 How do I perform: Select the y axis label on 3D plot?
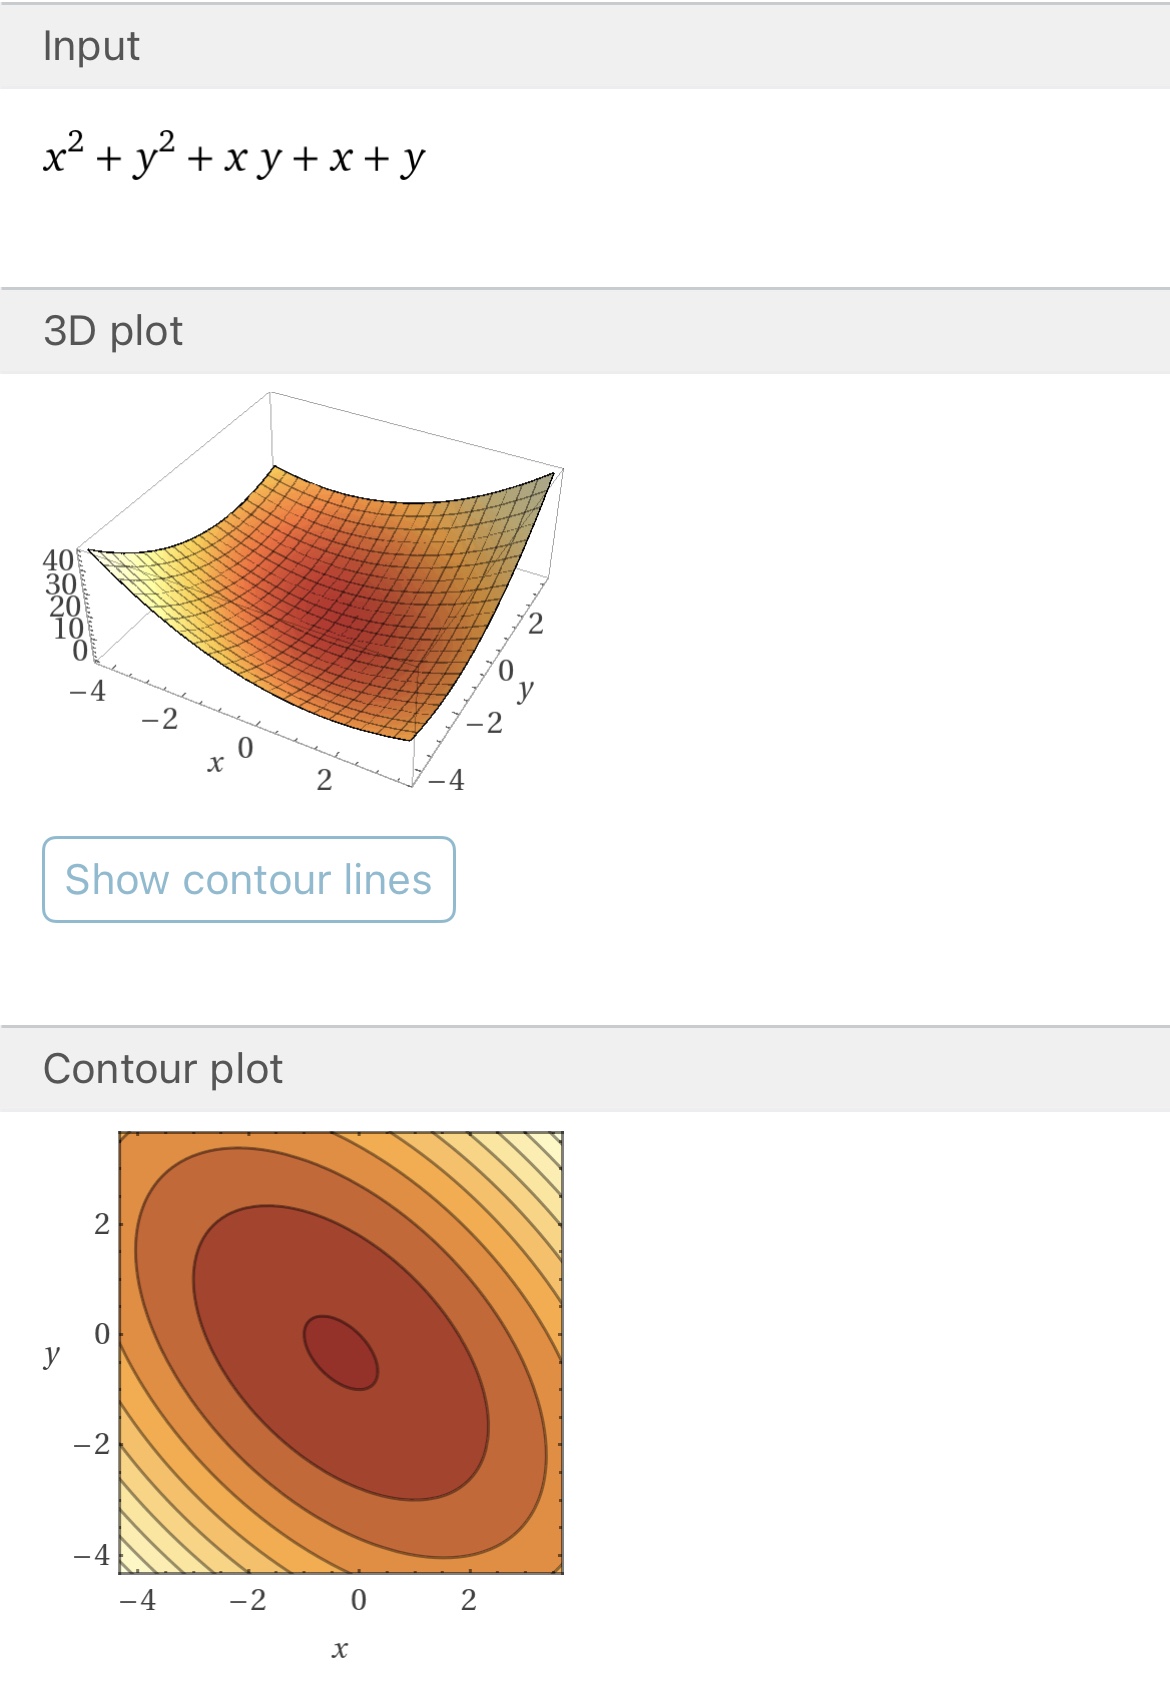tap(526, 688)
